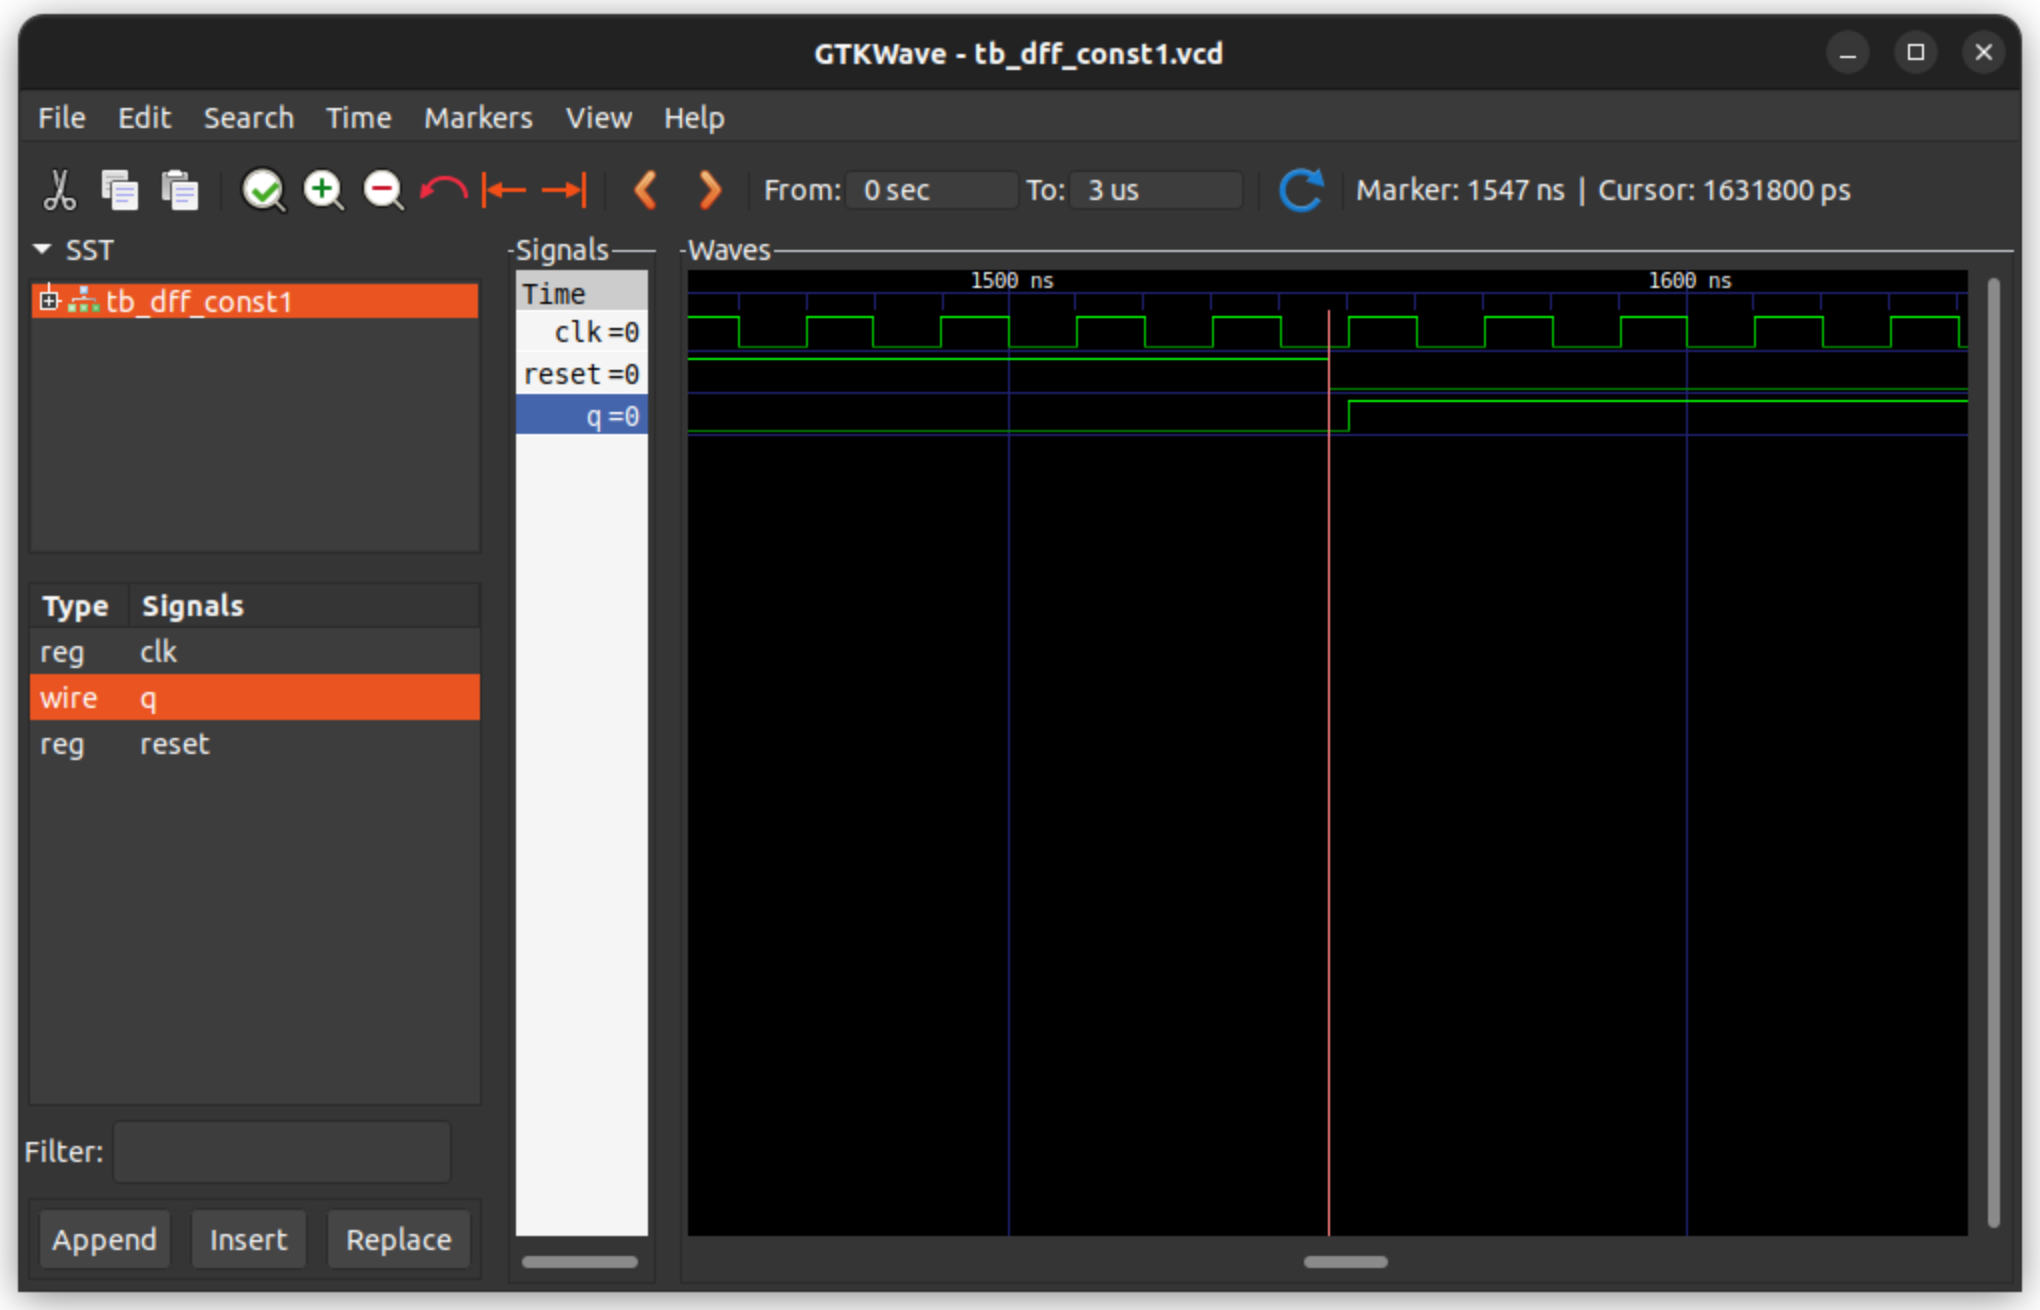Zoom in on the wave display
This screenshot has height=1310, width=2040.
[x=323, y=190]
